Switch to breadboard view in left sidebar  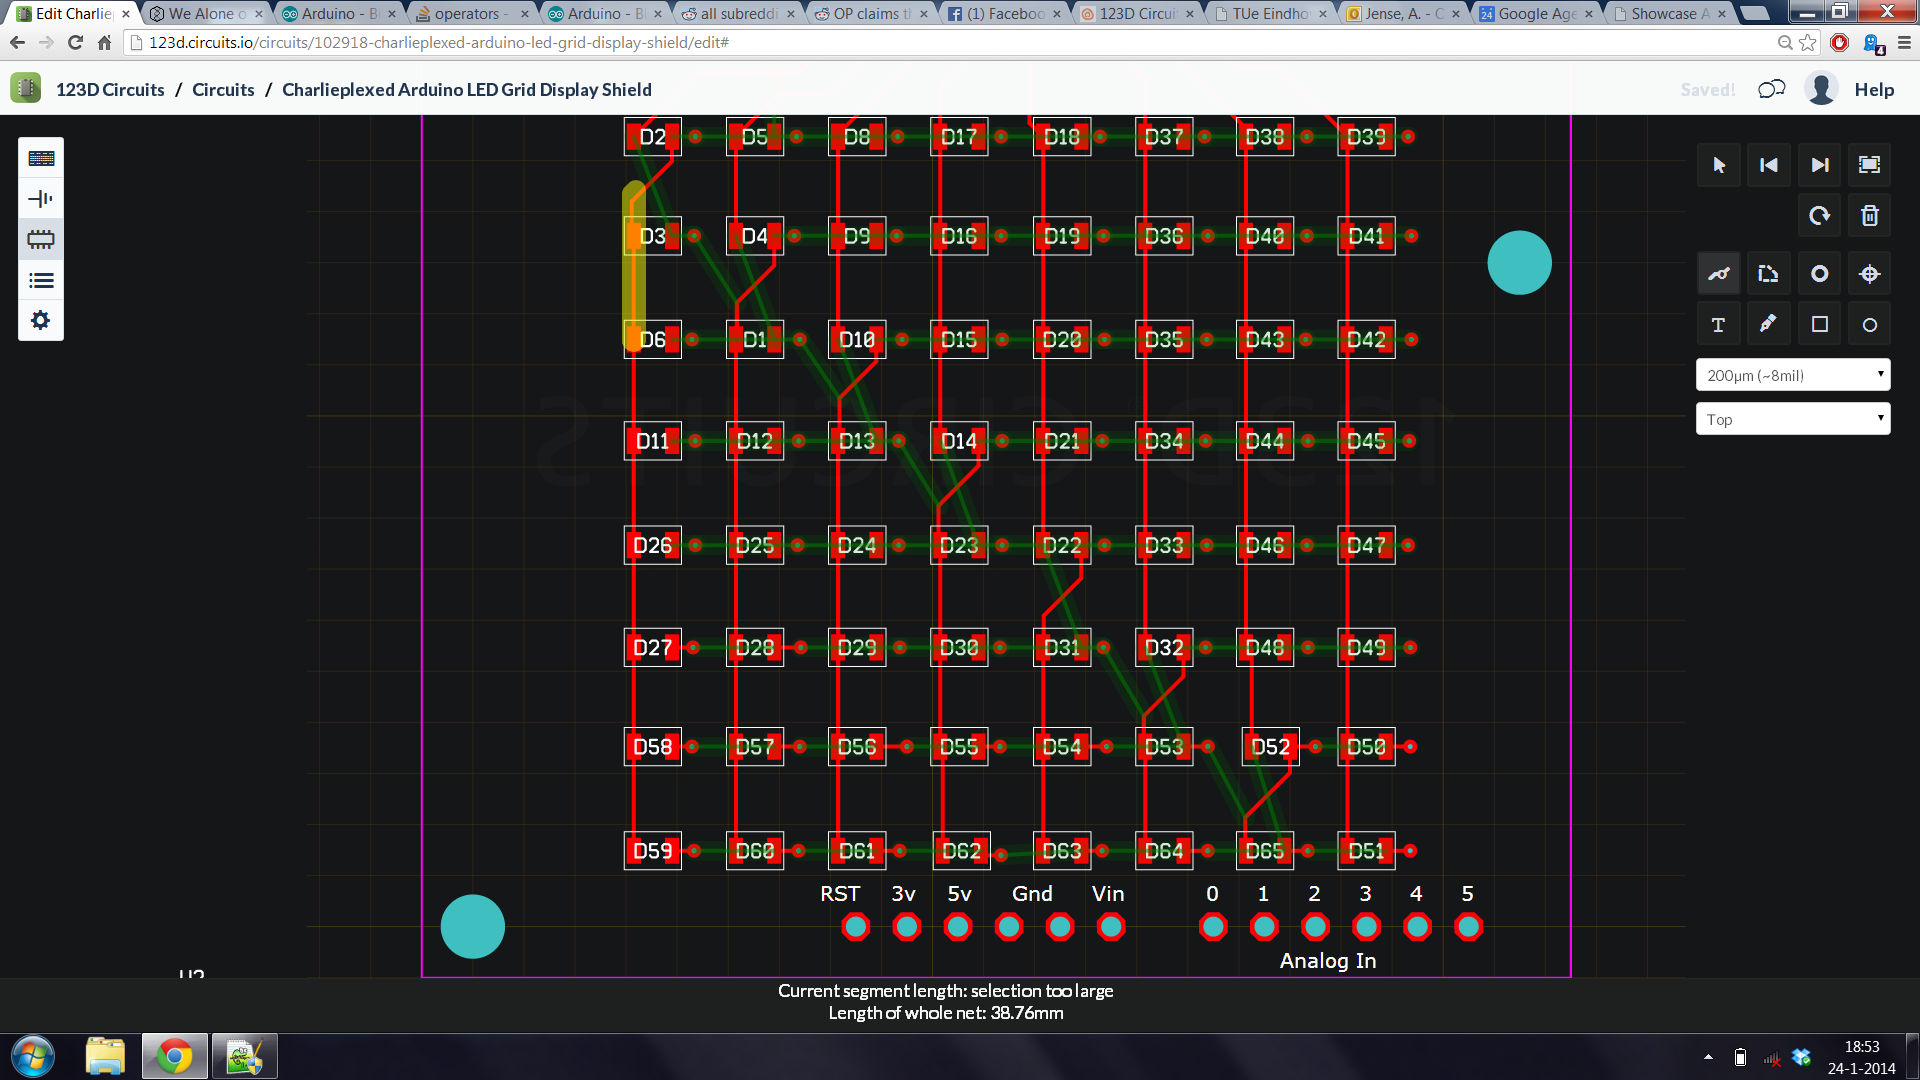click(x=40, y=157)
